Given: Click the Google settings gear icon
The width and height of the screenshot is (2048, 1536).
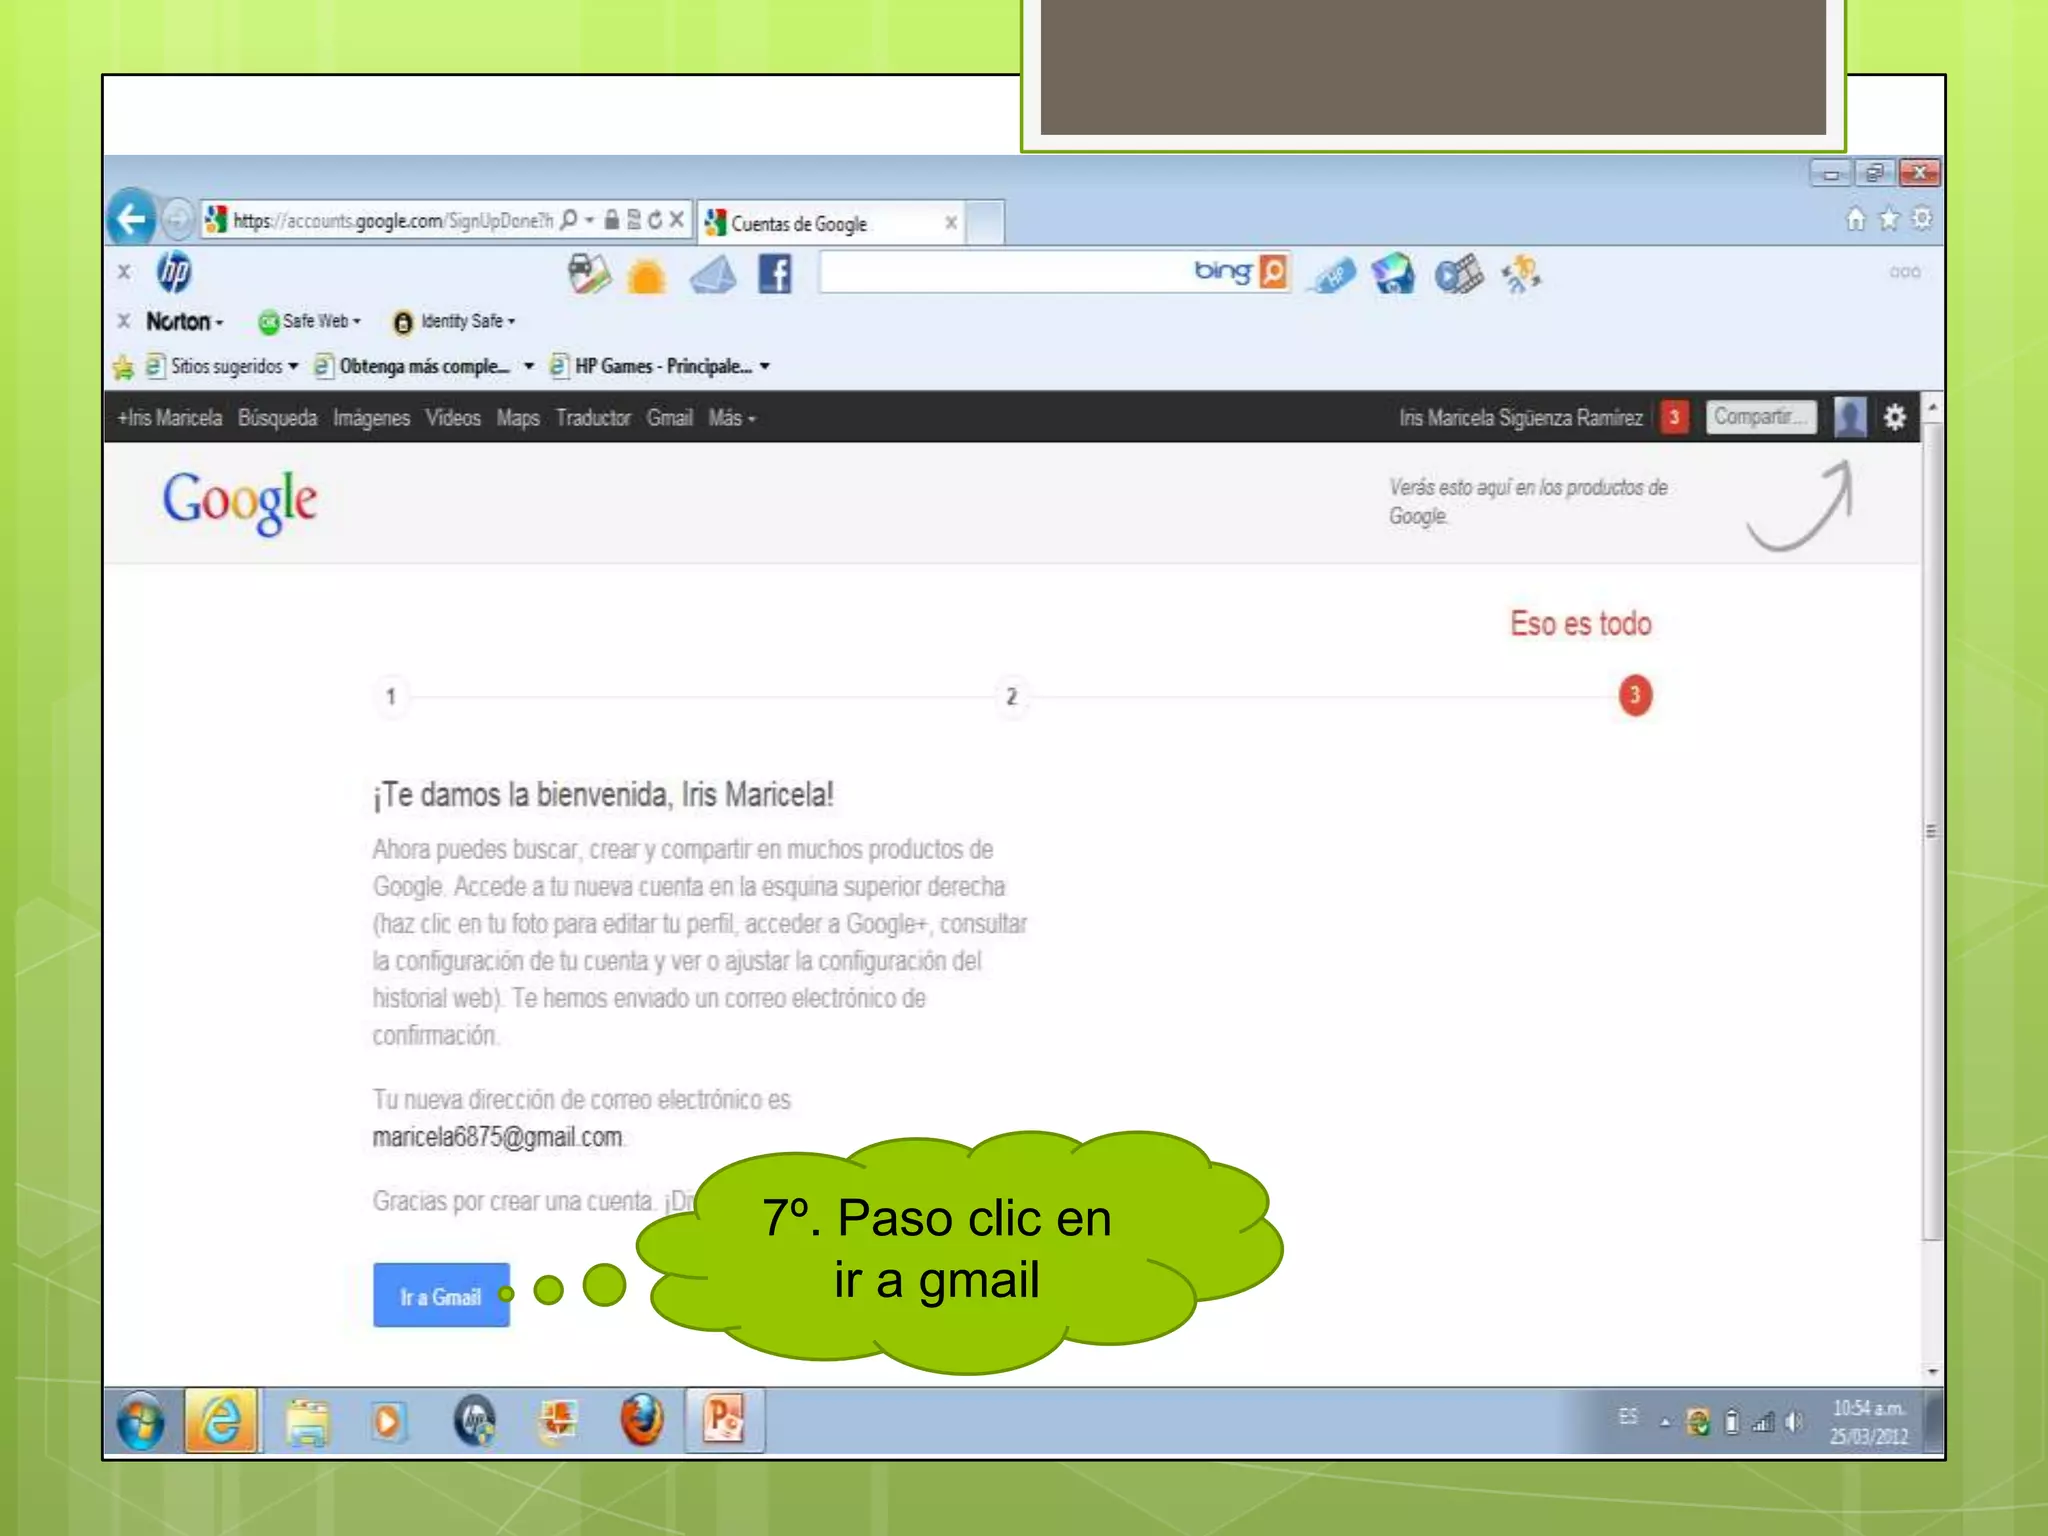Looking at the screenshot, I should [x=1895, y=417].
